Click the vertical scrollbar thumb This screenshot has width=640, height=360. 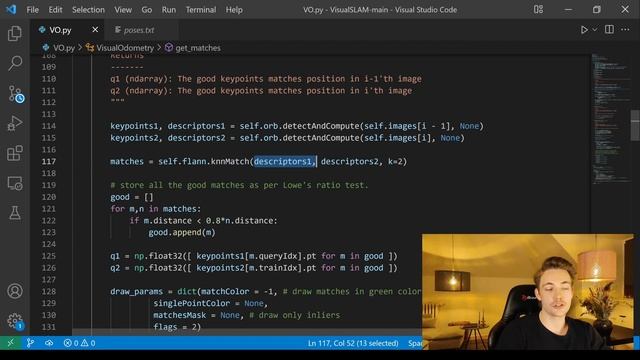pyautogui.click(x=635, y=125)
